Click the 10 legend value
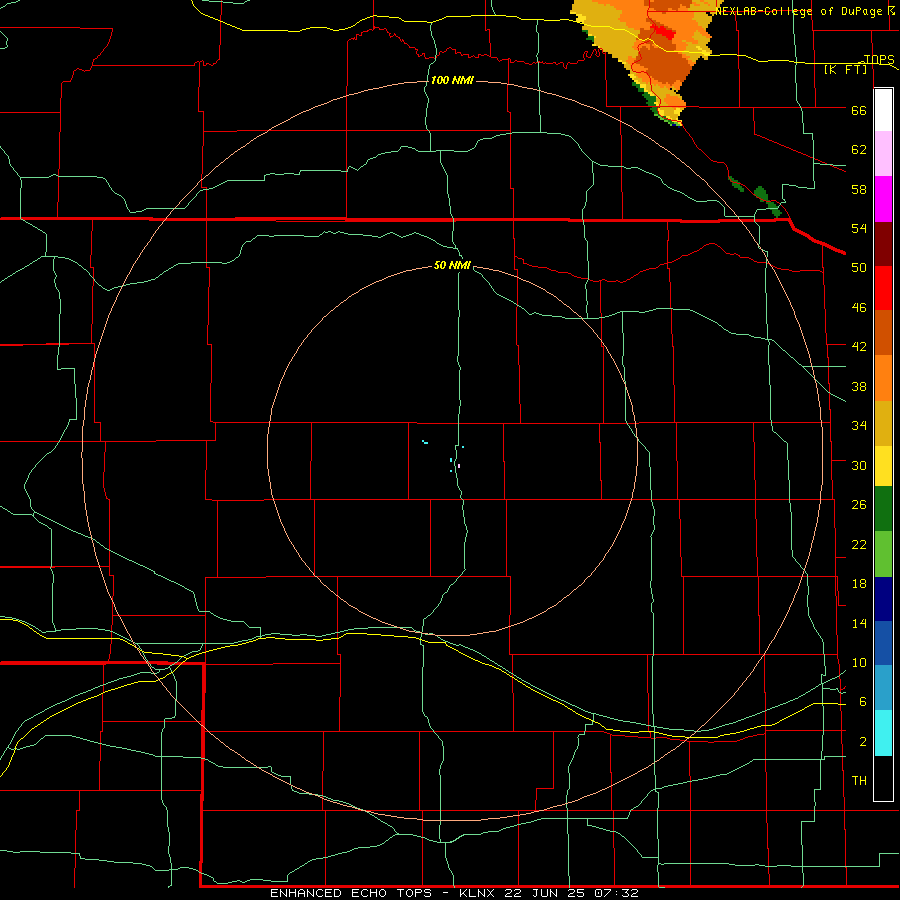 coord(859,663)
